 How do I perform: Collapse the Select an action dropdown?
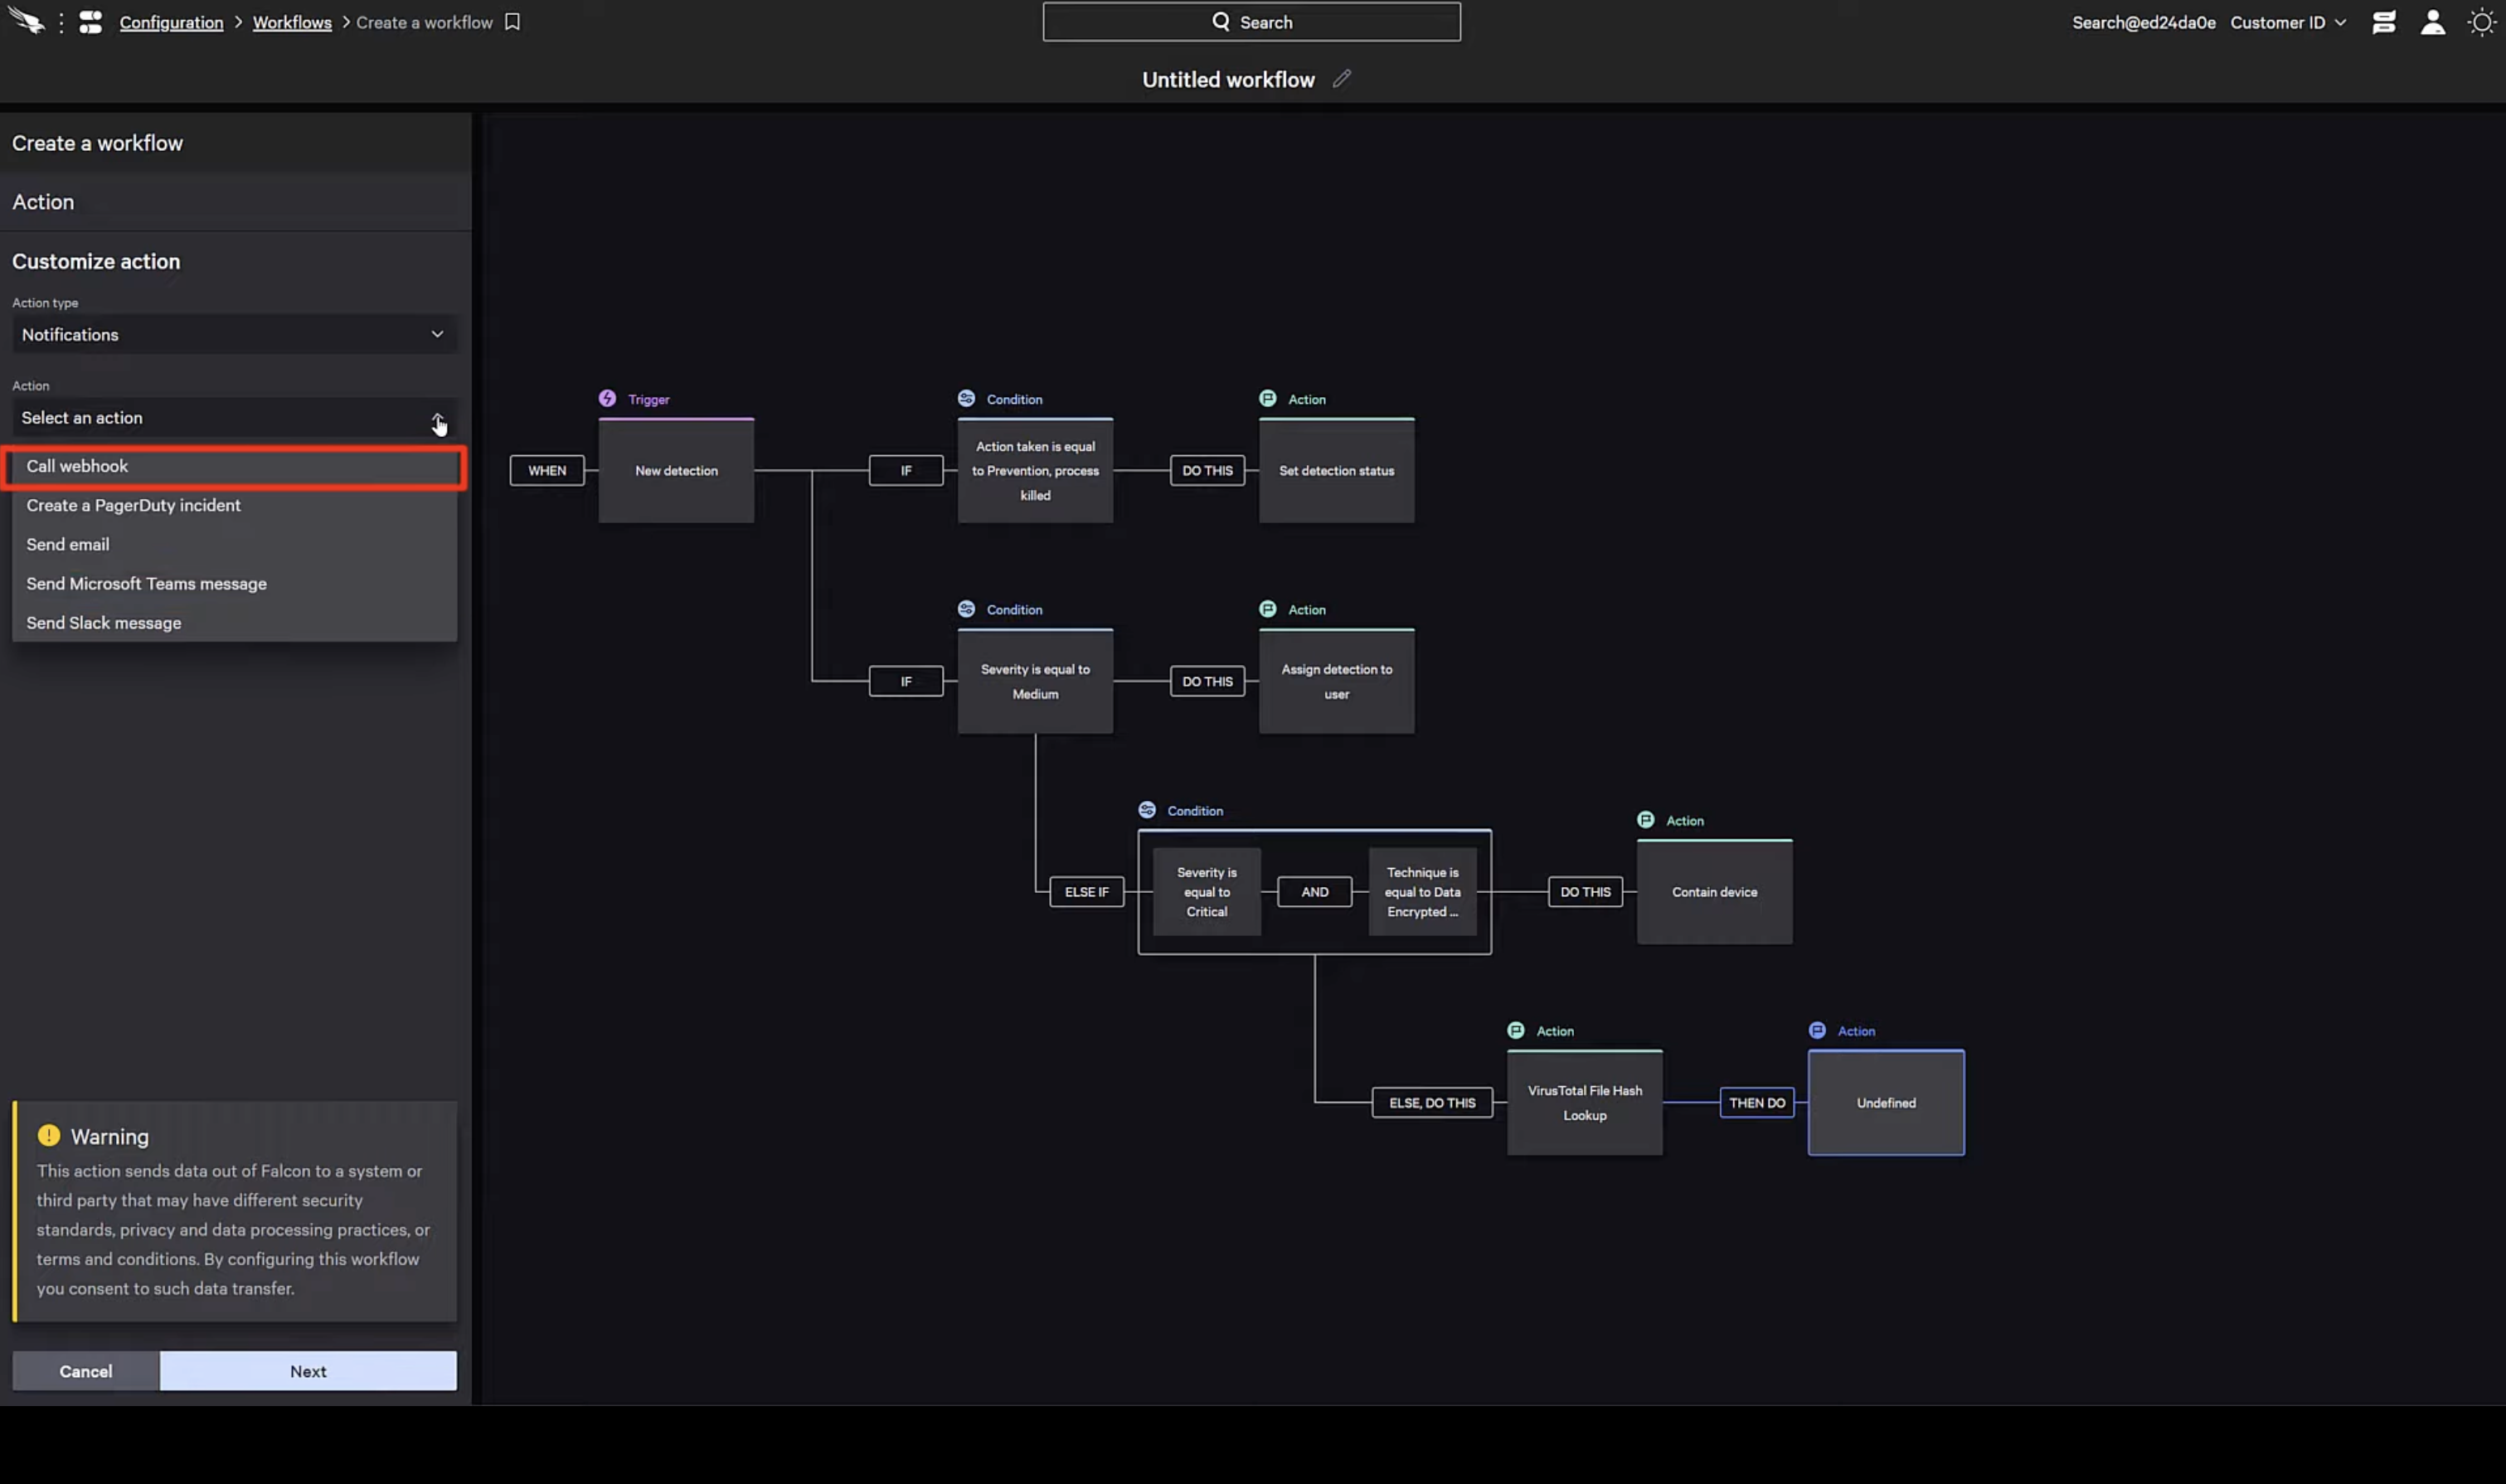pyautogui.click(x=436, y=418)
